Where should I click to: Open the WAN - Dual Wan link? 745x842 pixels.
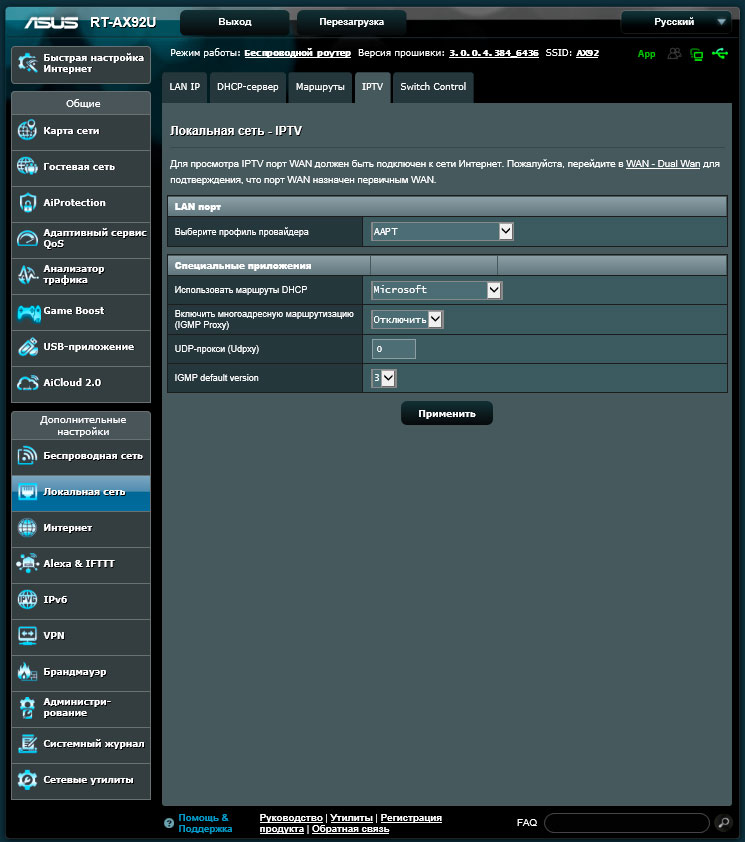pyautogui.click(x=663, y=164)
